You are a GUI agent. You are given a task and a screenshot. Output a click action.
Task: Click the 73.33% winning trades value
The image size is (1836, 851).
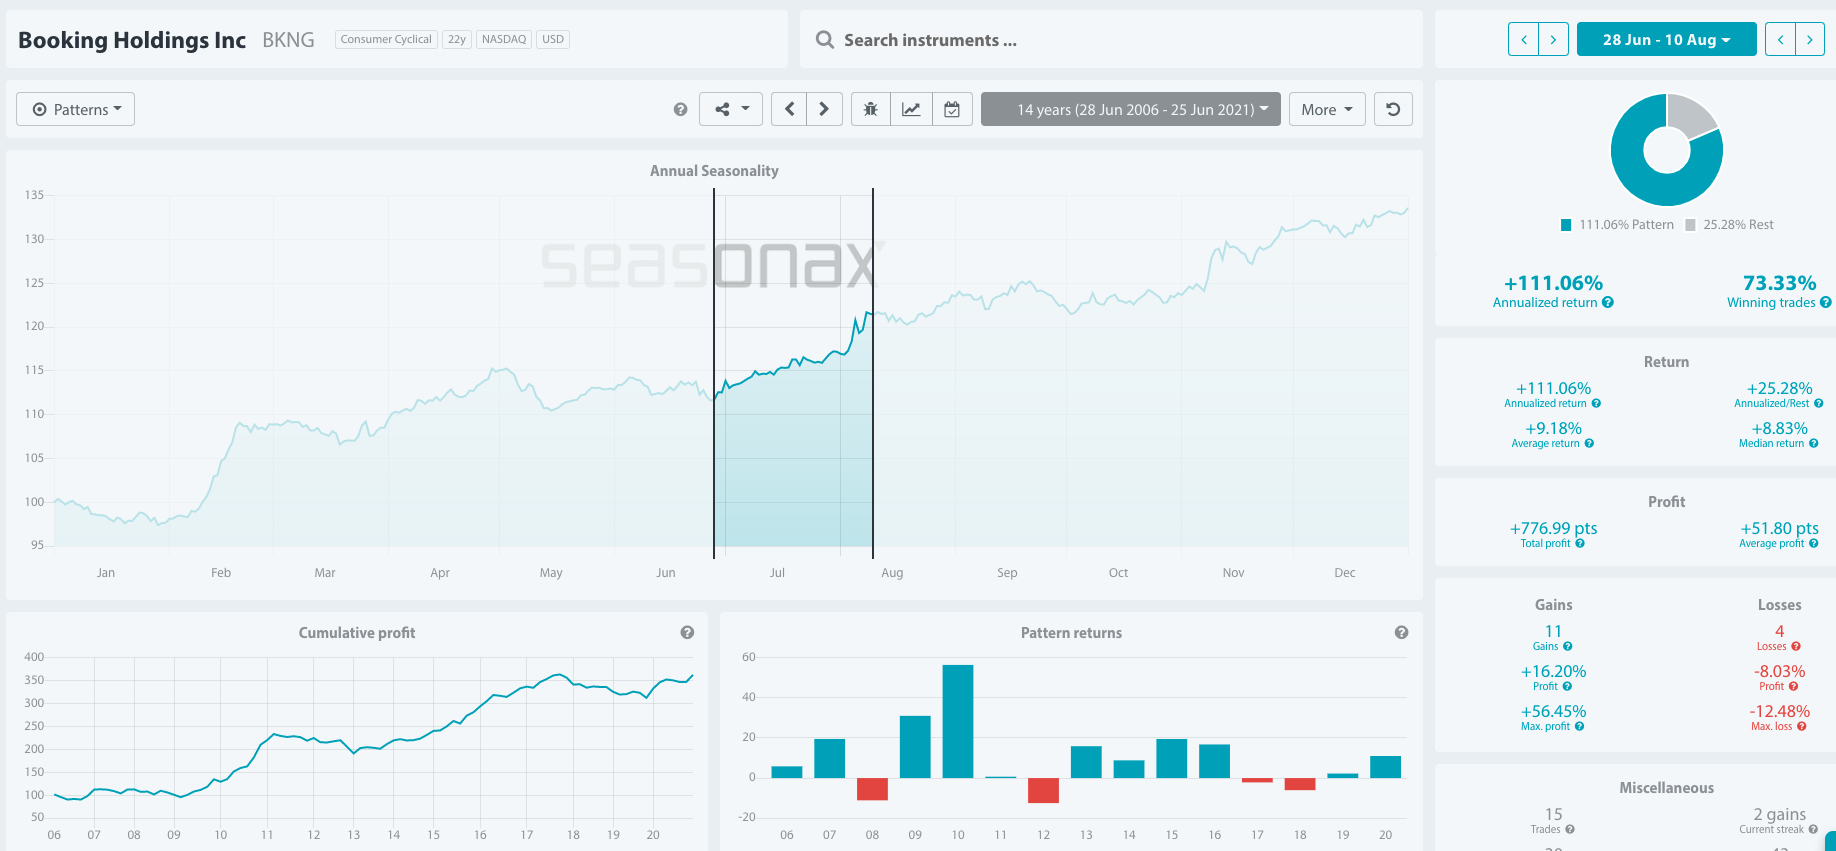click(1779, 283)
